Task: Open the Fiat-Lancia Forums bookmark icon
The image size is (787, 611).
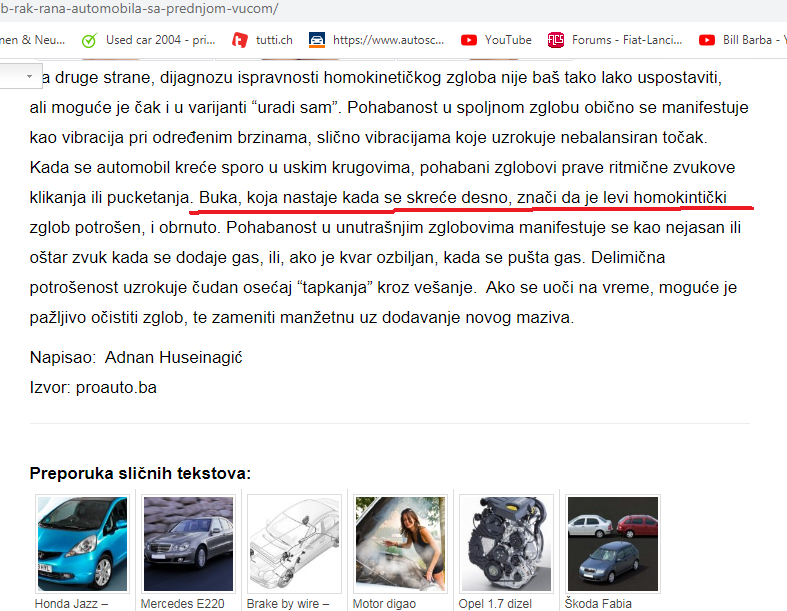Action: 556,40
